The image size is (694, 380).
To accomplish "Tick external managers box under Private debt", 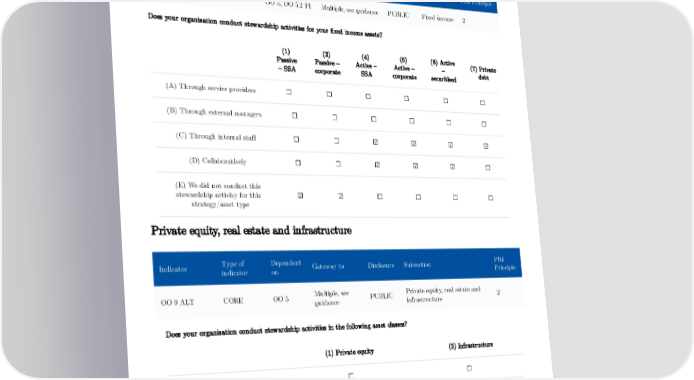I will [x=484, y=124].
